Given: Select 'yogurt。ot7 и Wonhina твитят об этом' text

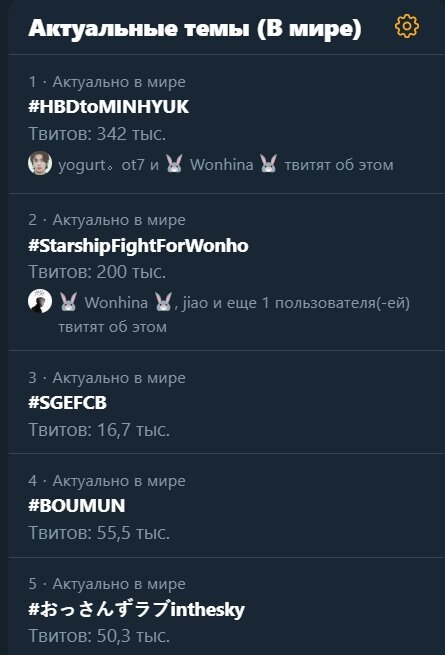Looking at the screenshot, I should 226,165.
